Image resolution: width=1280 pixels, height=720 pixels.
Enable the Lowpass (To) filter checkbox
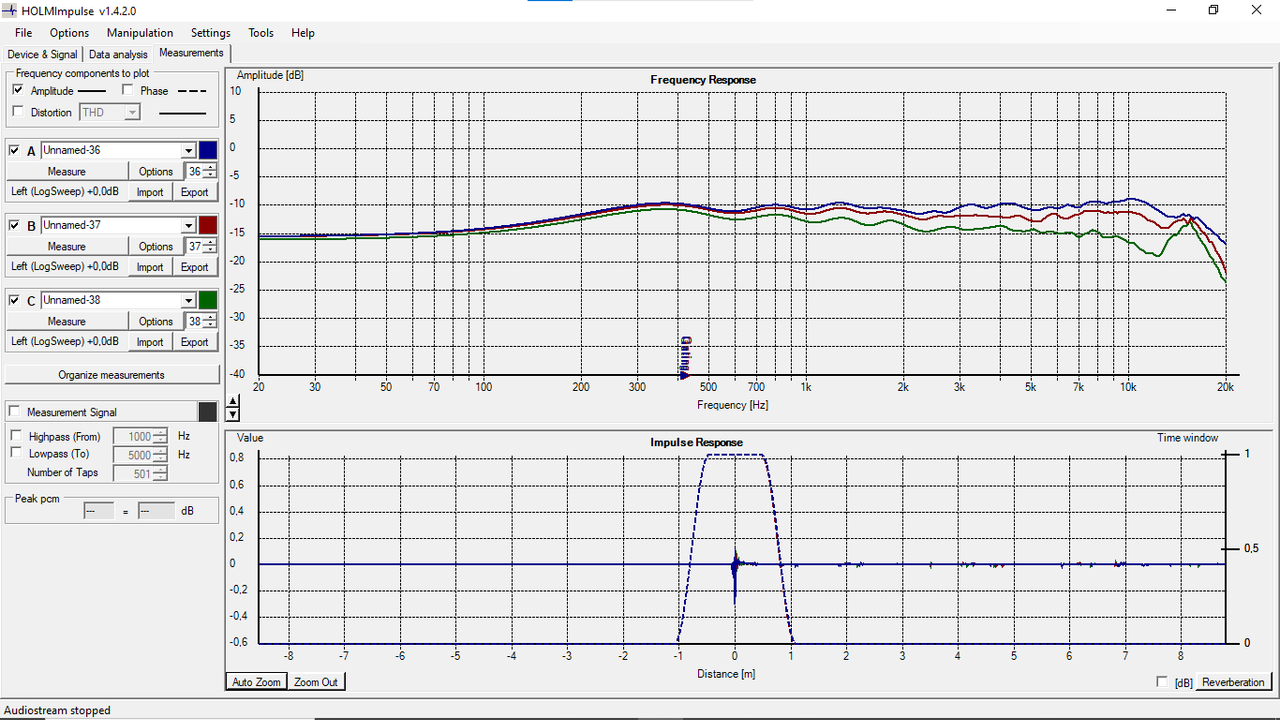tap(16, 453)
